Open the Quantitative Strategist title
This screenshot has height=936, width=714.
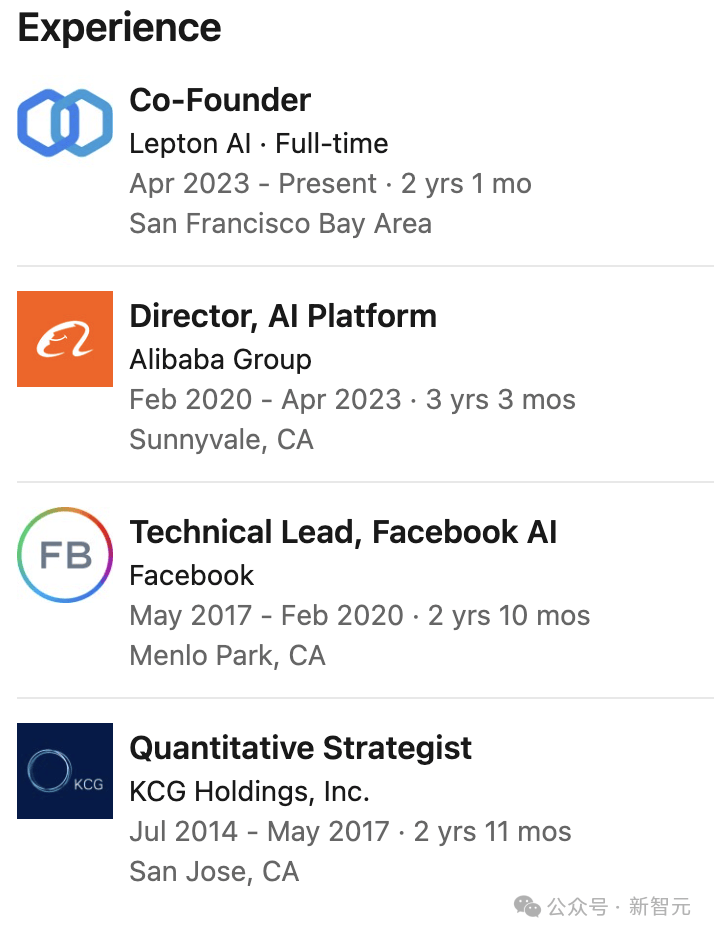coord(300,748)
